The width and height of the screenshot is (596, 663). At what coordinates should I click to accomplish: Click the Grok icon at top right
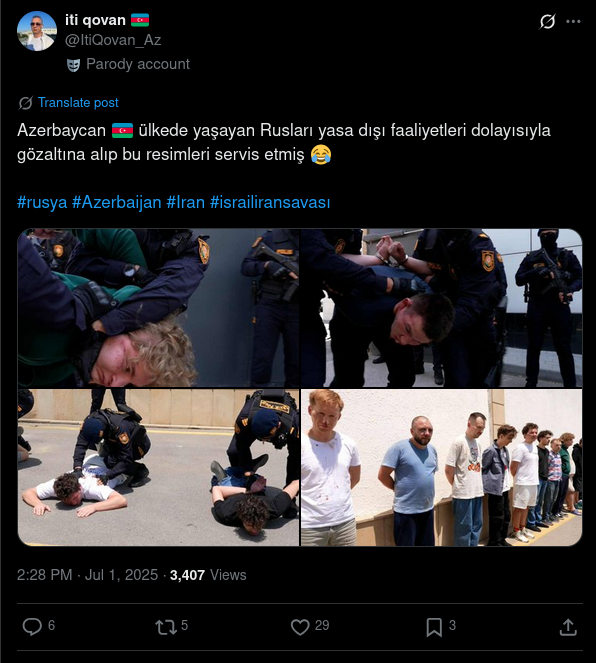[x=547, y=21]
